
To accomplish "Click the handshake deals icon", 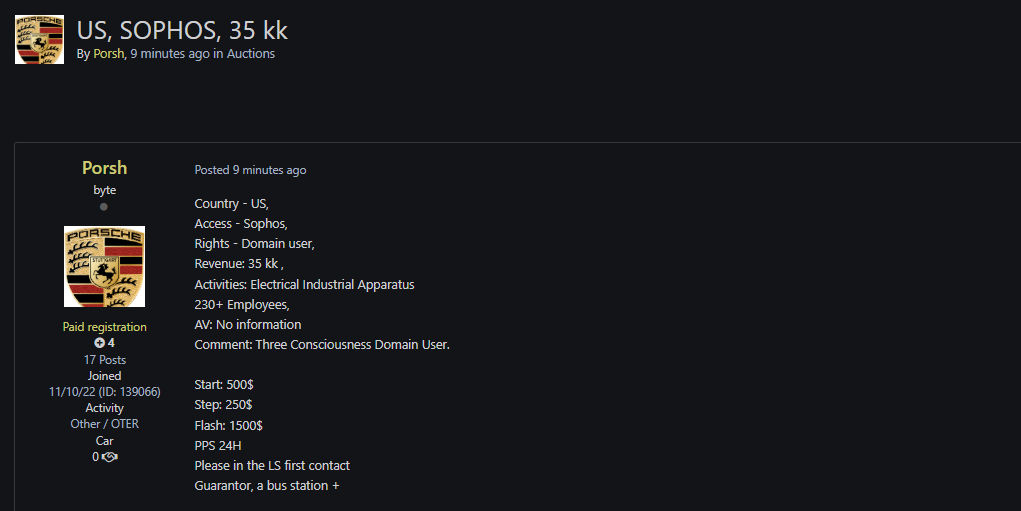I will 109,457.
